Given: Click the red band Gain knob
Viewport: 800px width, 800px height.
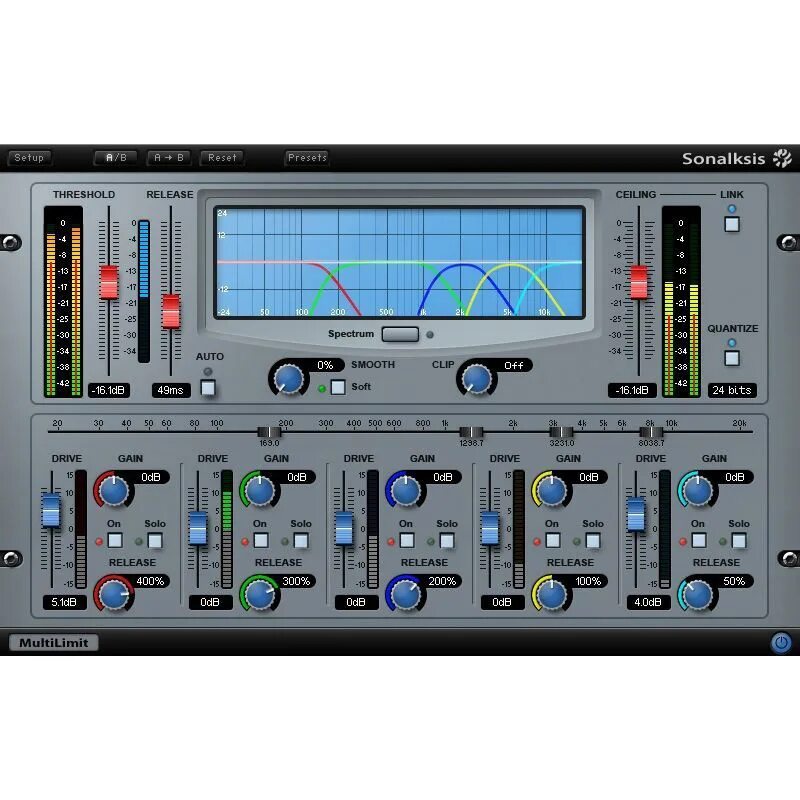Looking at the screenshot, I should pos(114,491).
